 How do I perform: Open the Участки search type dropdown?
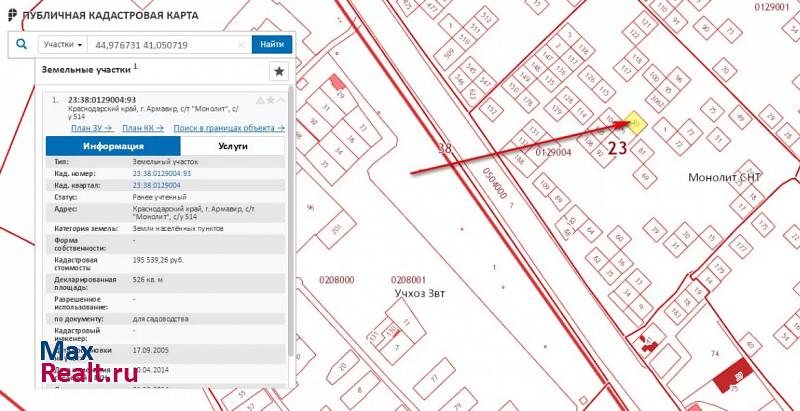tap(62, 45)
